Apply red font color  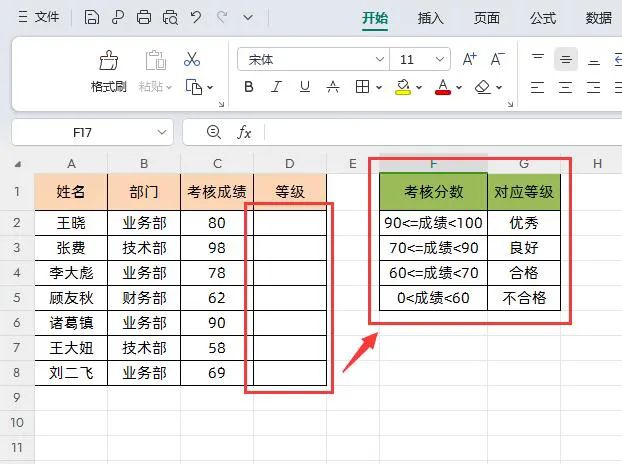point(443,87)
